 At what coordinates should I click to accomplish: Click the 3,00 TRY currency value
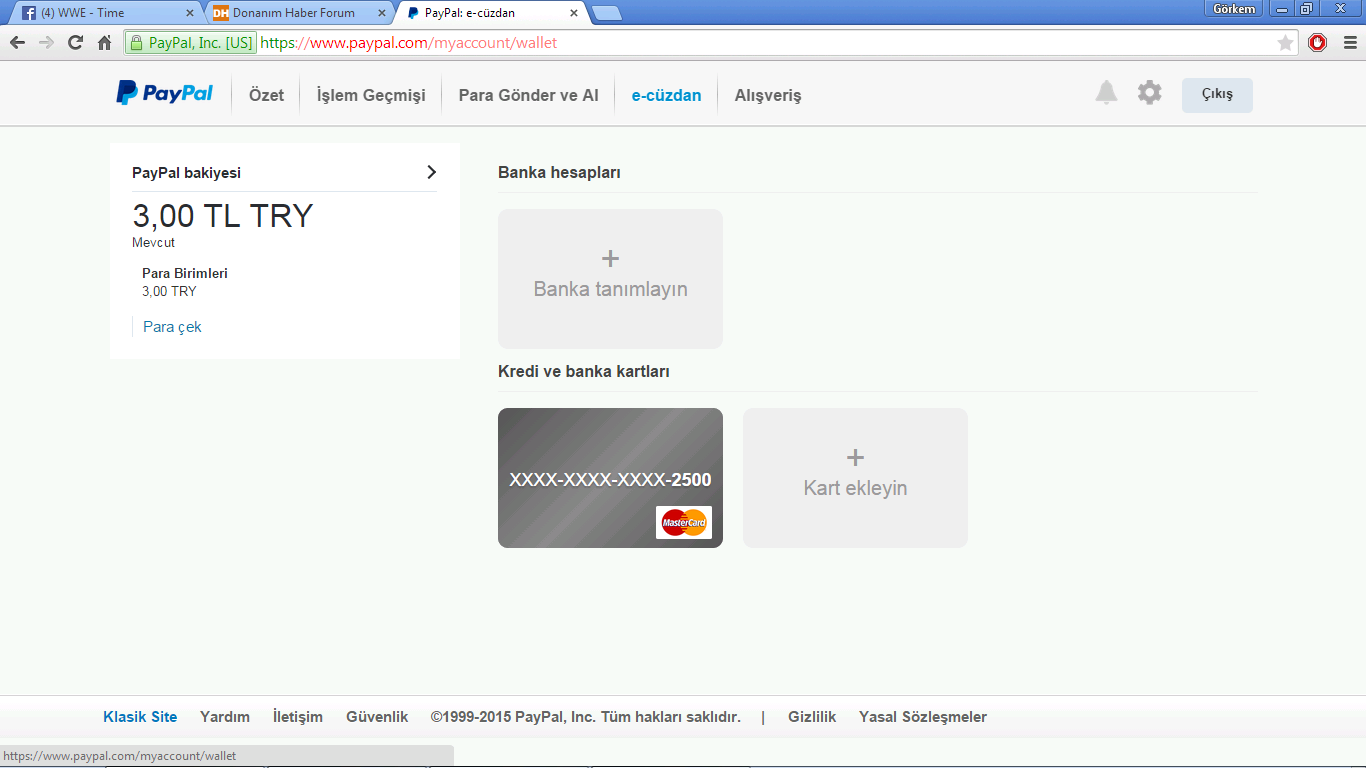click(169, 291)
